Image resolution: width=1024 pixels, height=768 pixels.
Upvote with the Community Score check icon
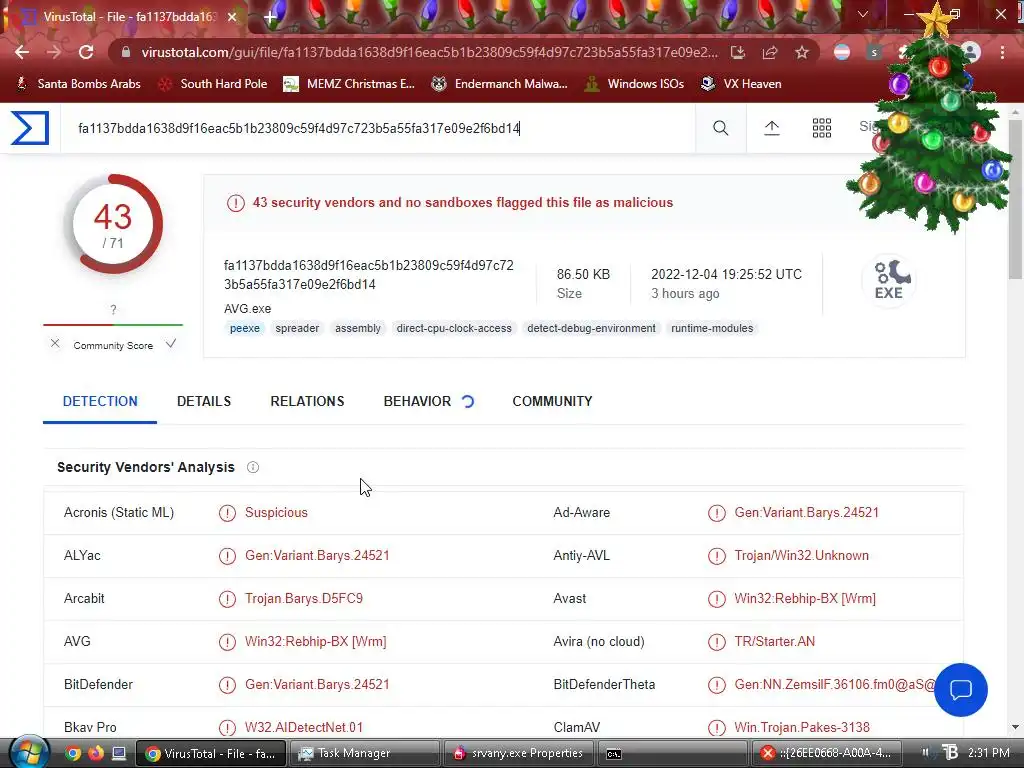170,344
